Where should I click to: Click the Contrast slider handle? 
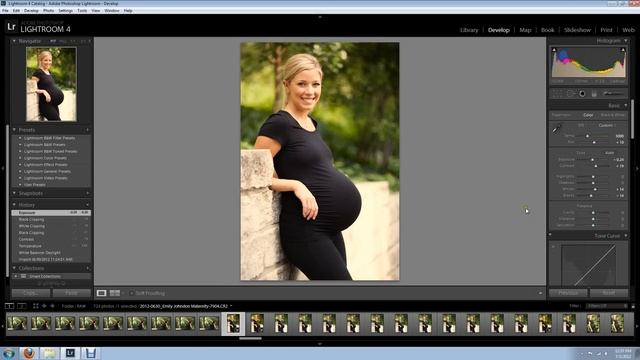click(x=596, y=166)
